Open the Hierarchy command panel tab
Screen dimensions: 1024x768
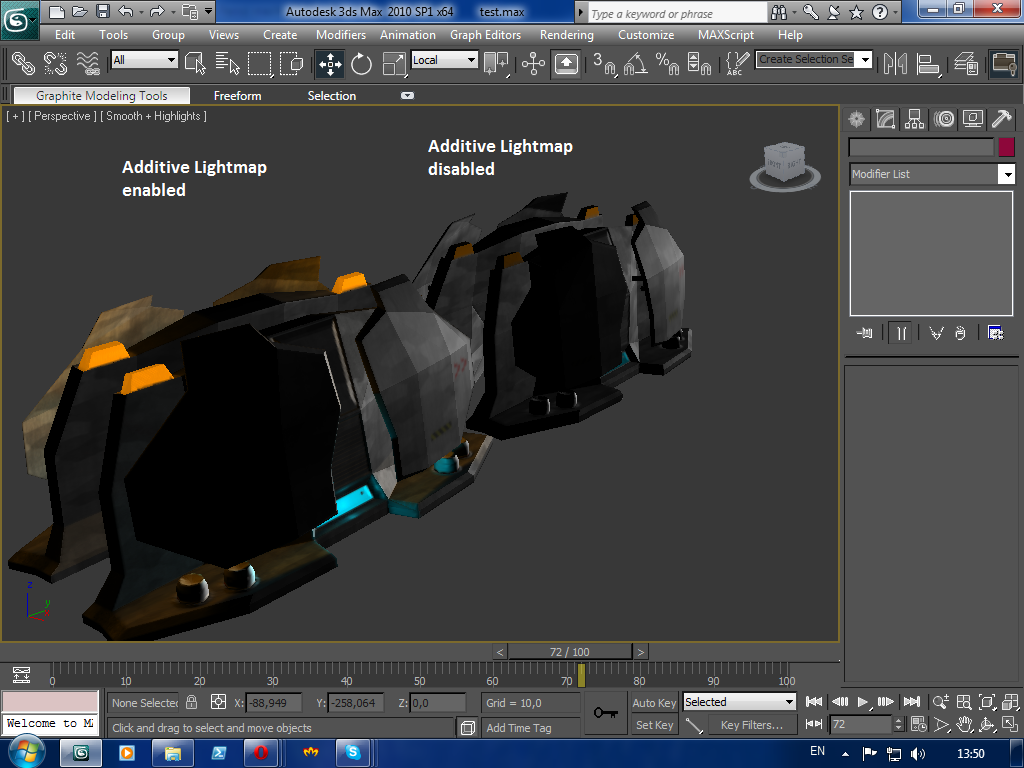point(914,119)
